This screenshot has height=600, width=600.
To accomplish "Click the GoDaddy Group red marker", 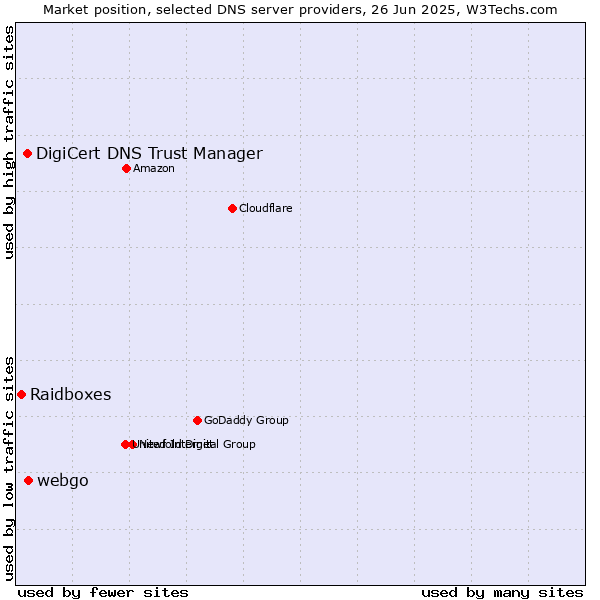I will click(x=197, y=421).
